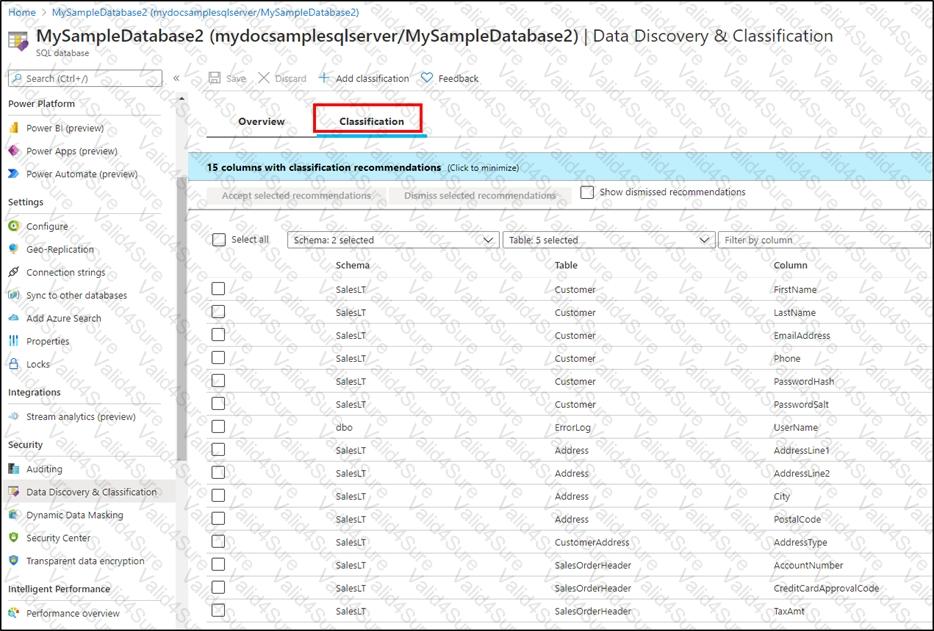
Task: Click Add classification button
Action: click(363, 78)
